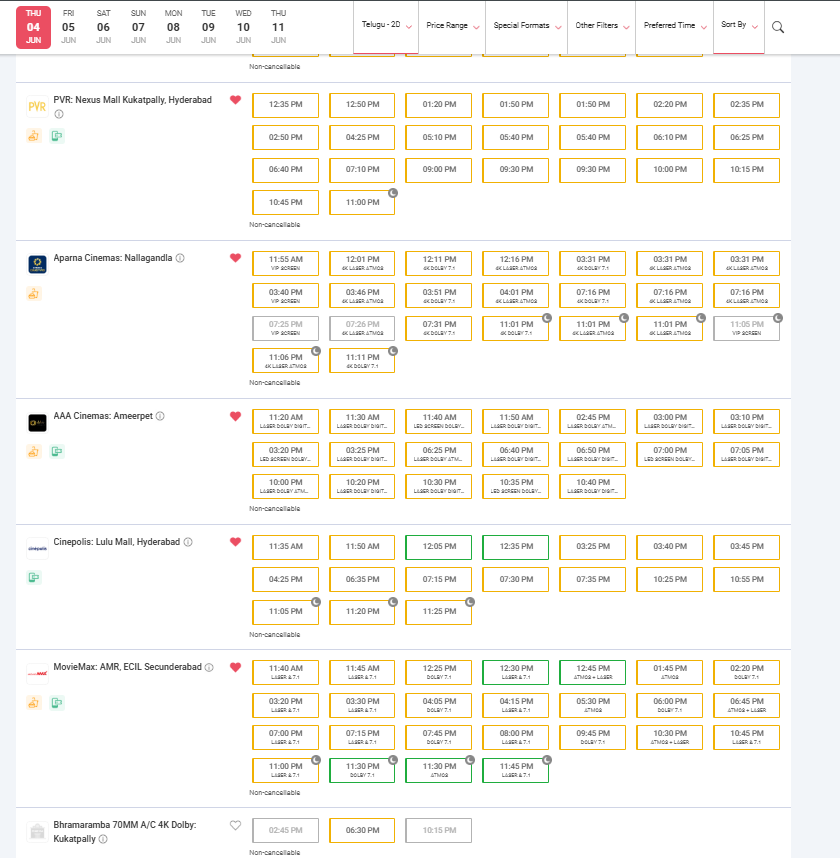Image resolution: width=840 pixels, height=858 pixels.
Task: Click the Cinepolis logo
Action: pos(37,548)
